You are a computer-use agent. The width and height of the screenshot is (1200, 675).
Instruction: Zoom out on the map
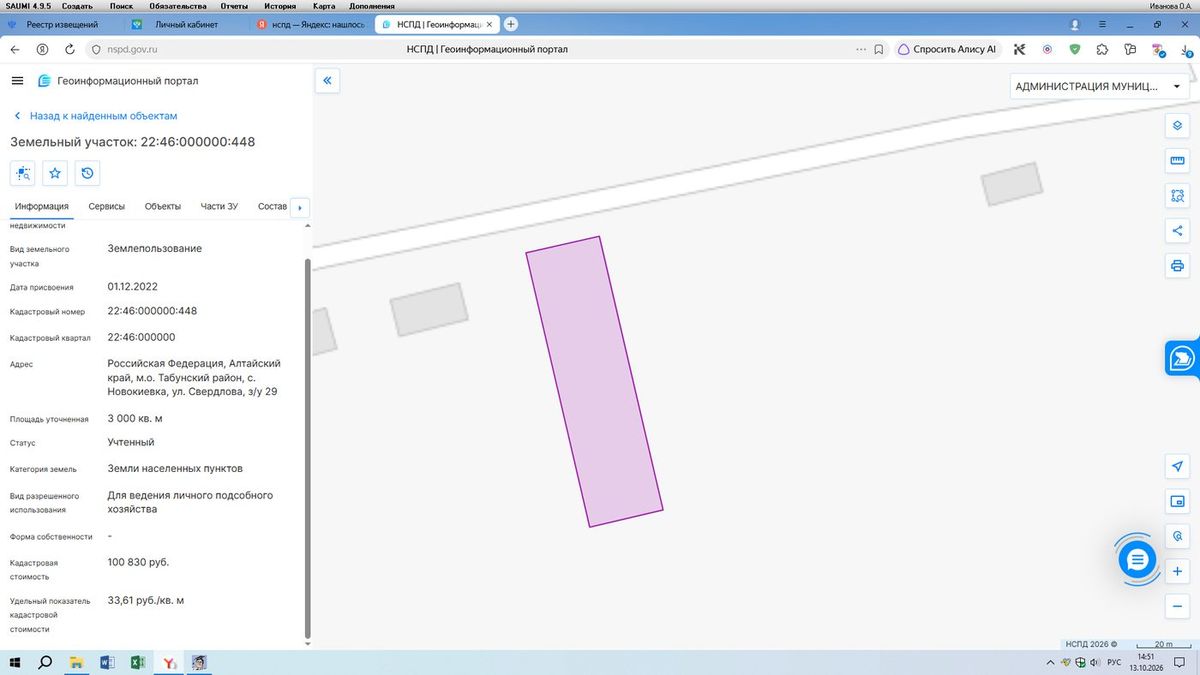(x=1177, y=606)
